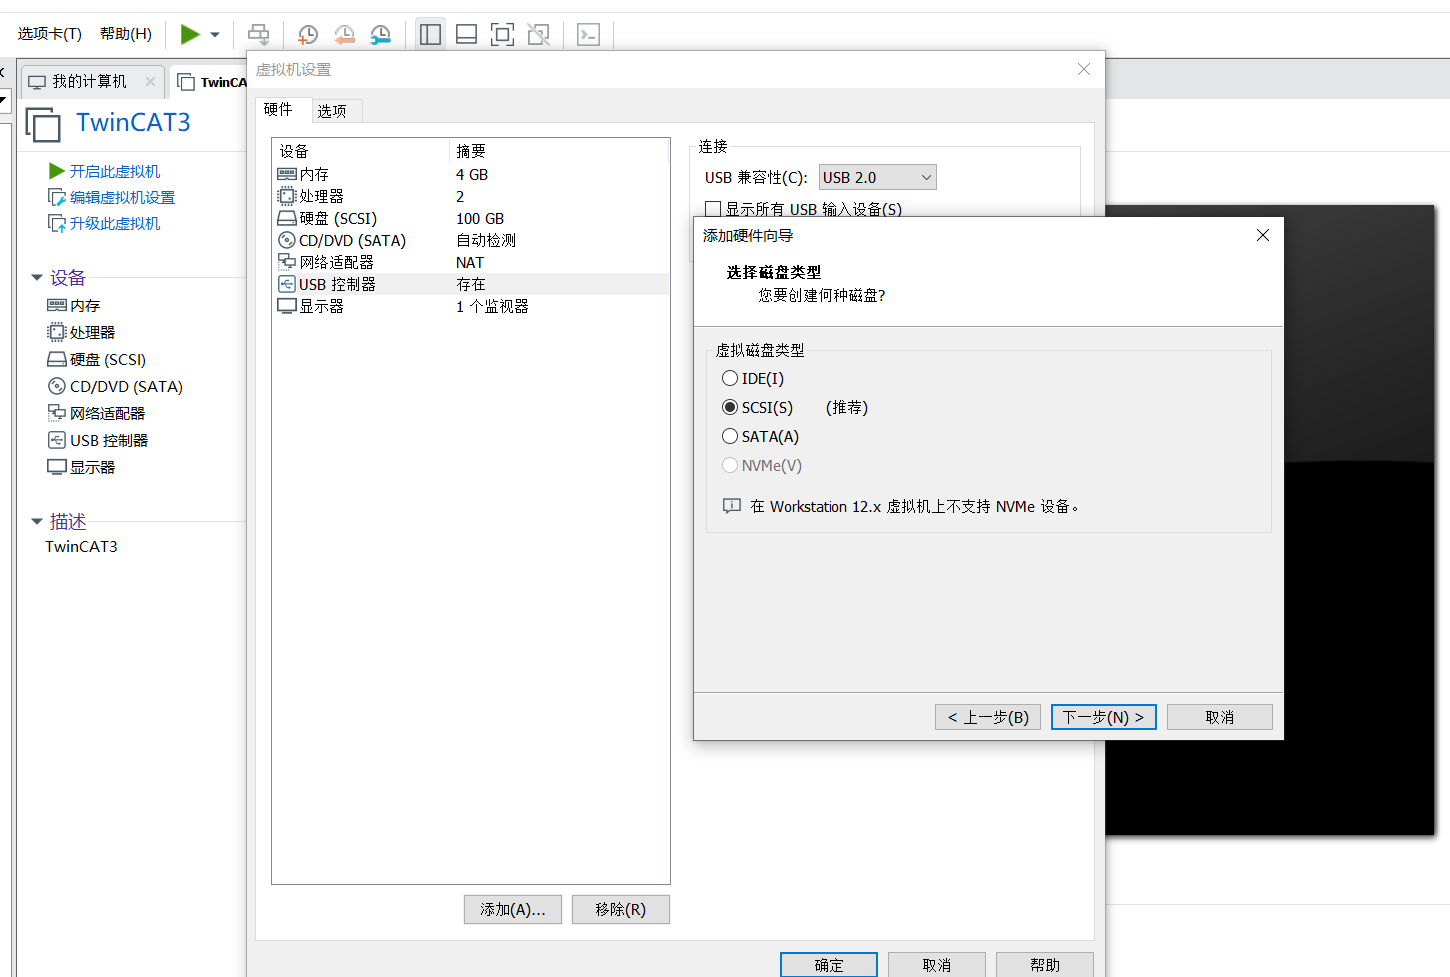Select the SATA(A) disk type radio
Image resolution: width=1450 pixels, height=977 pixels.
(730, 436)
